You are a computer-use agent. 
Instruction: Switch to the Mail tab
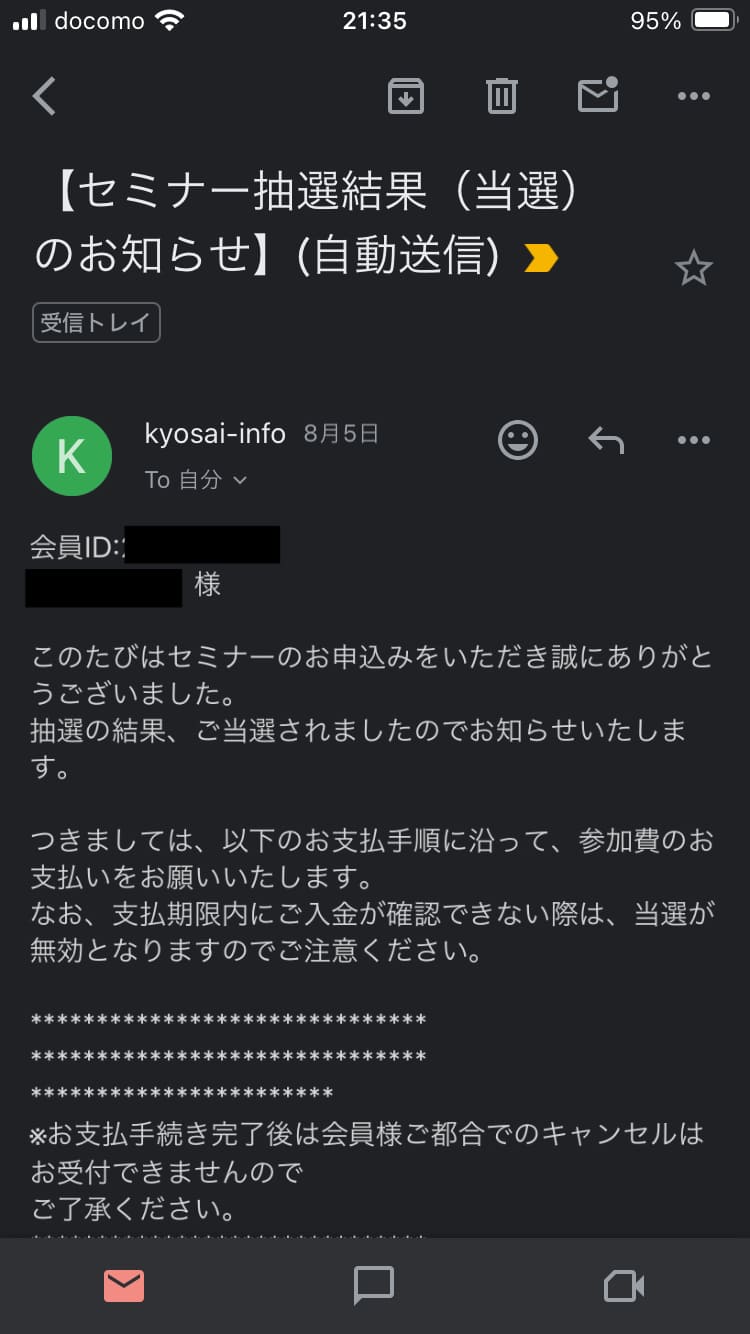pyautogui.click(x=124, y=1286)
